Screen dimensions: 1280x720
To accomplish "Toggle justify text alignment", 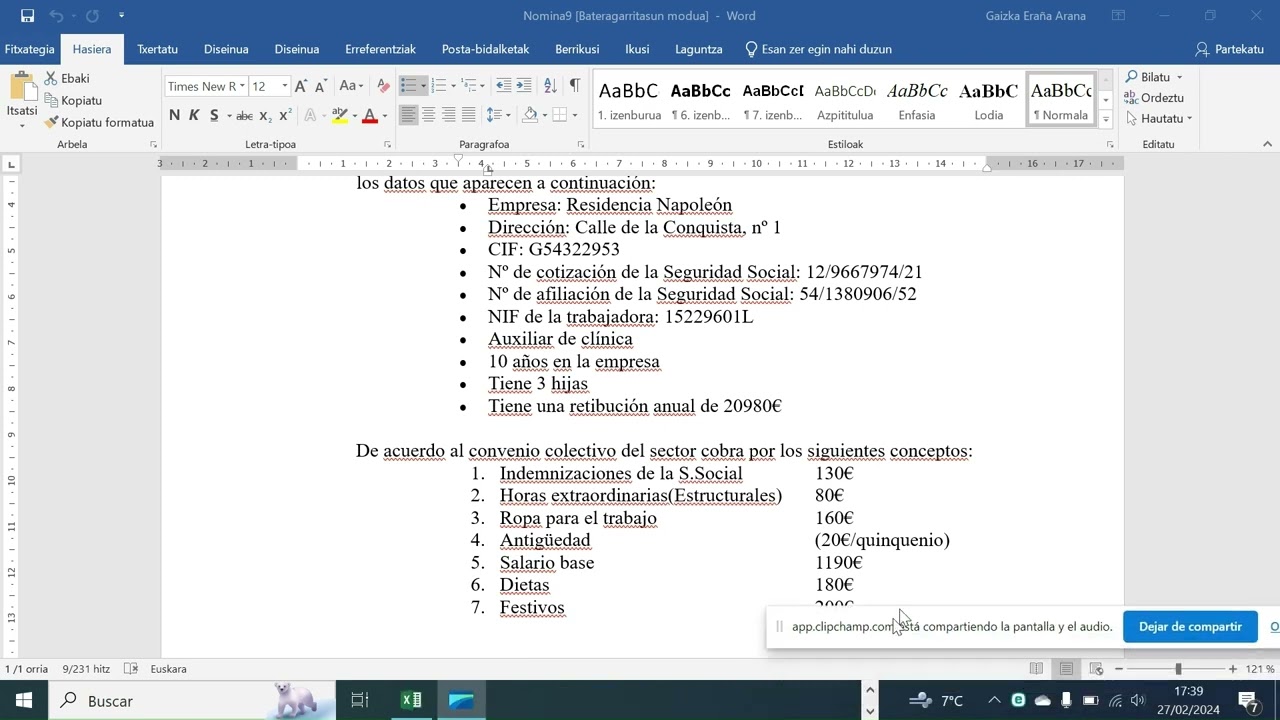I will [468, 116].
